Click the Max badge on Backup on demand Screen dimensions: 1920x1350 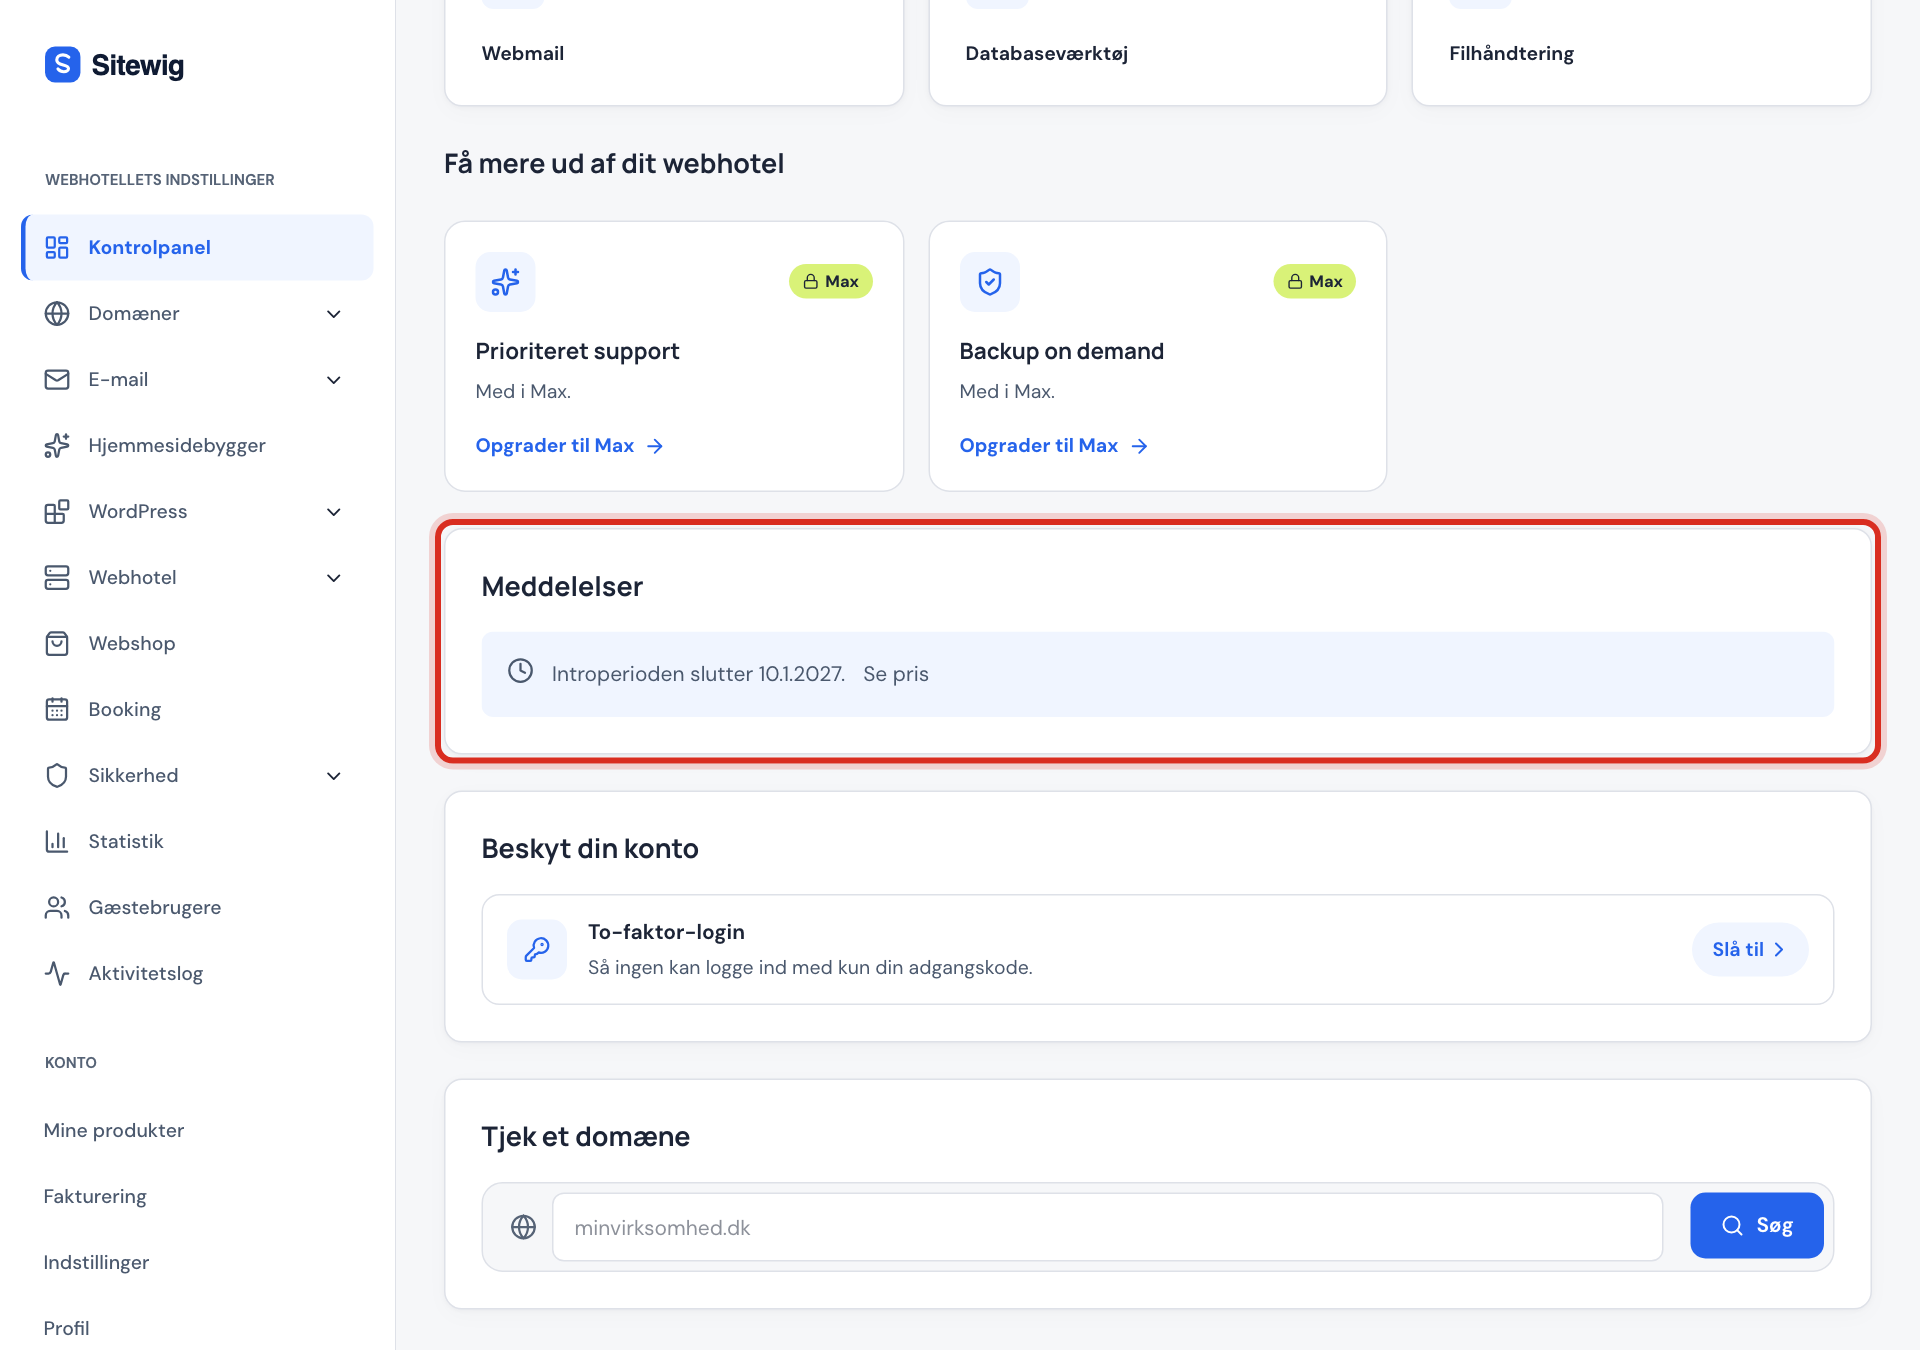point(1314,282)
